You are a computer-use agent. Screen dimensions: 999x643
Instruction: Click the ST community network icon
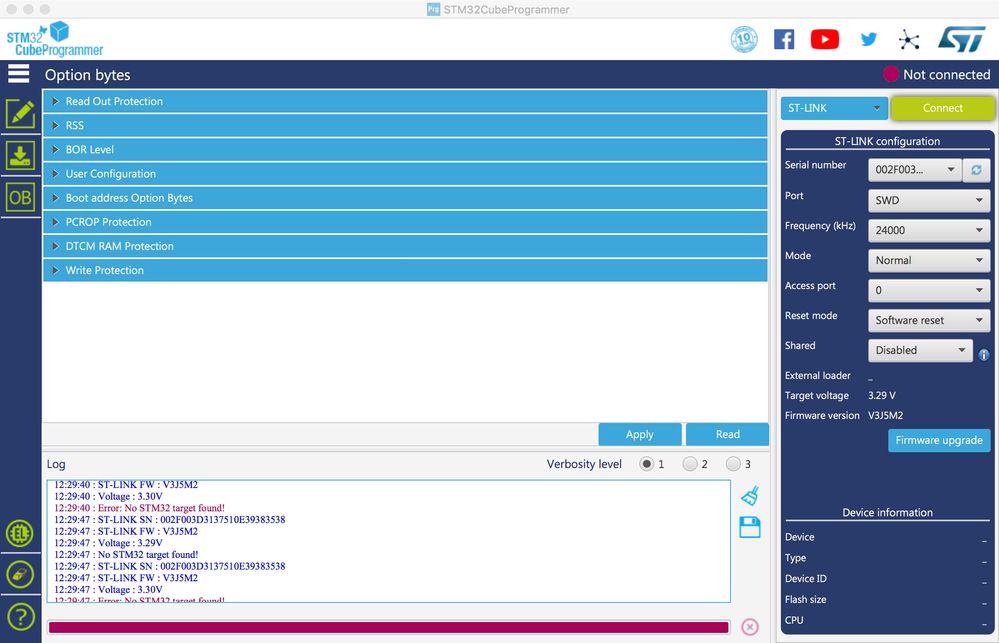[909, 40]
